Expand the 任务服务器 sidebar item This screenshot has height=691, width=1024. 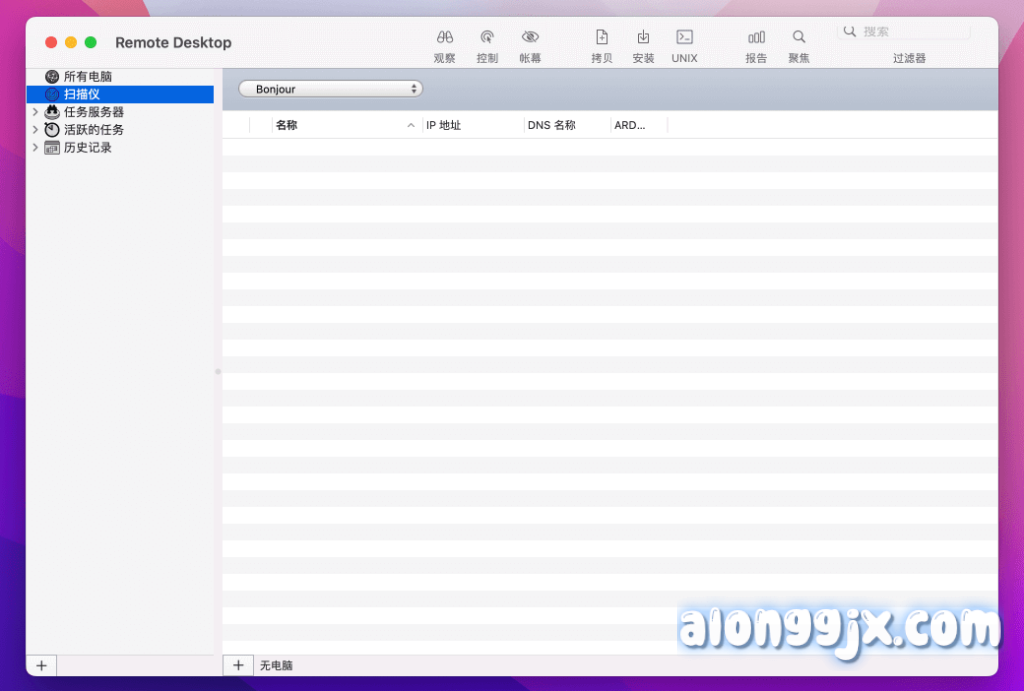click(x=36, y=112)
